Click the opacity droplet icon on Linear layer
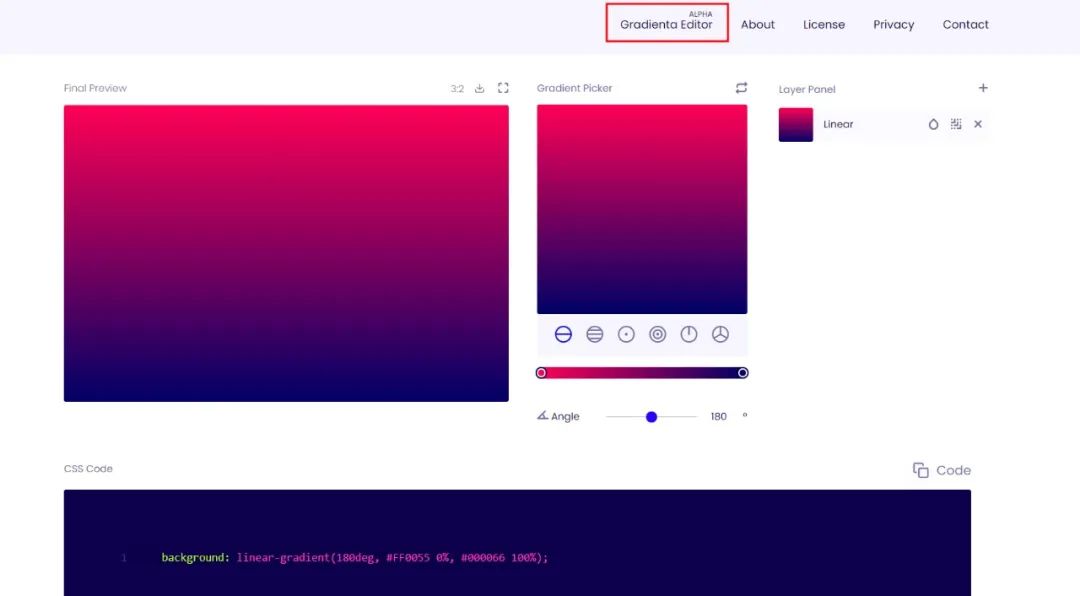Screen dimensions: 1080x596 pyautogui.click(x=933, y=124)
